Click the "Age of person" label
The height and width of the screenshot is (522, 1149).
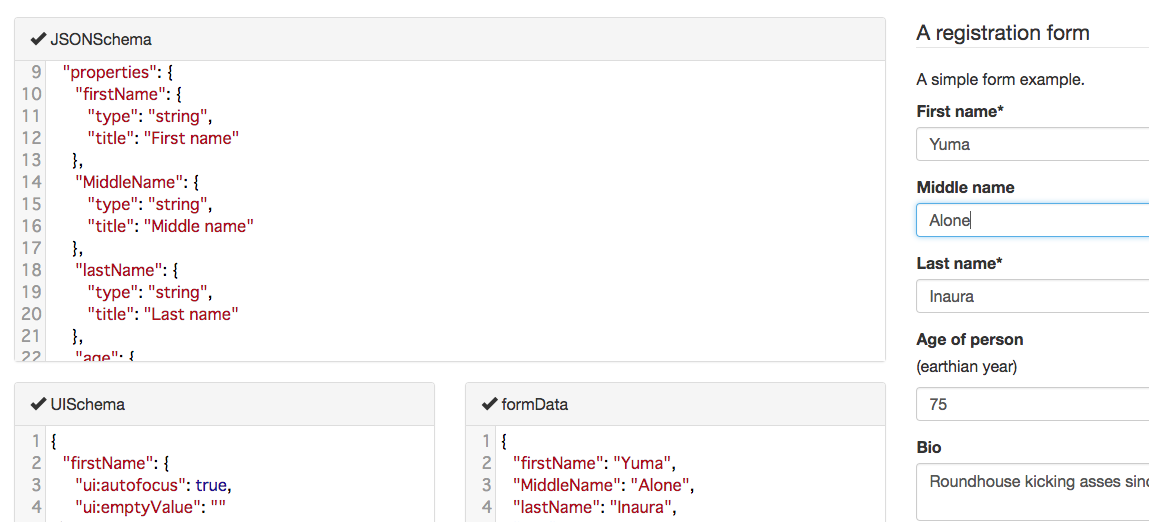(969, 339)
